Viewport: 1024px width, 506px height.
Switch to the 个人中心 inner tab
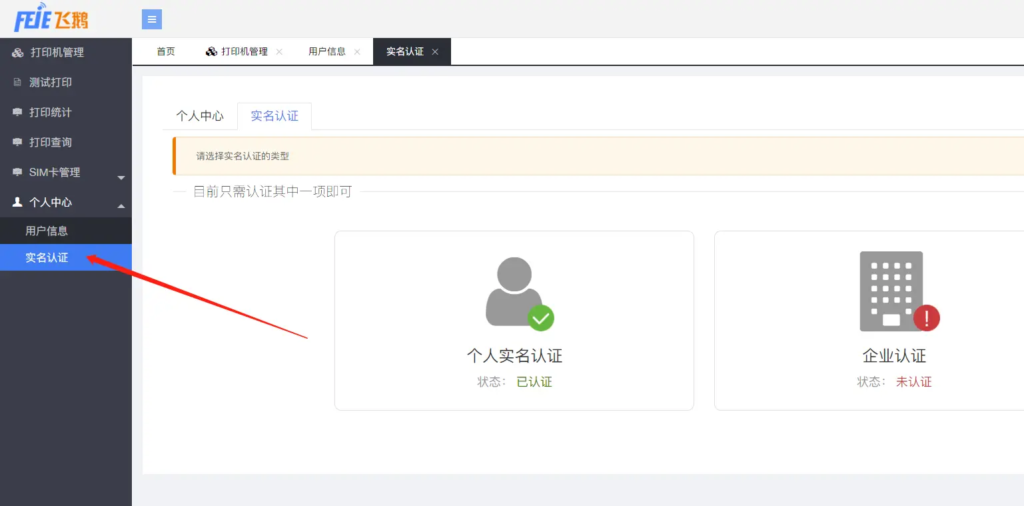[x=200, y=116]
